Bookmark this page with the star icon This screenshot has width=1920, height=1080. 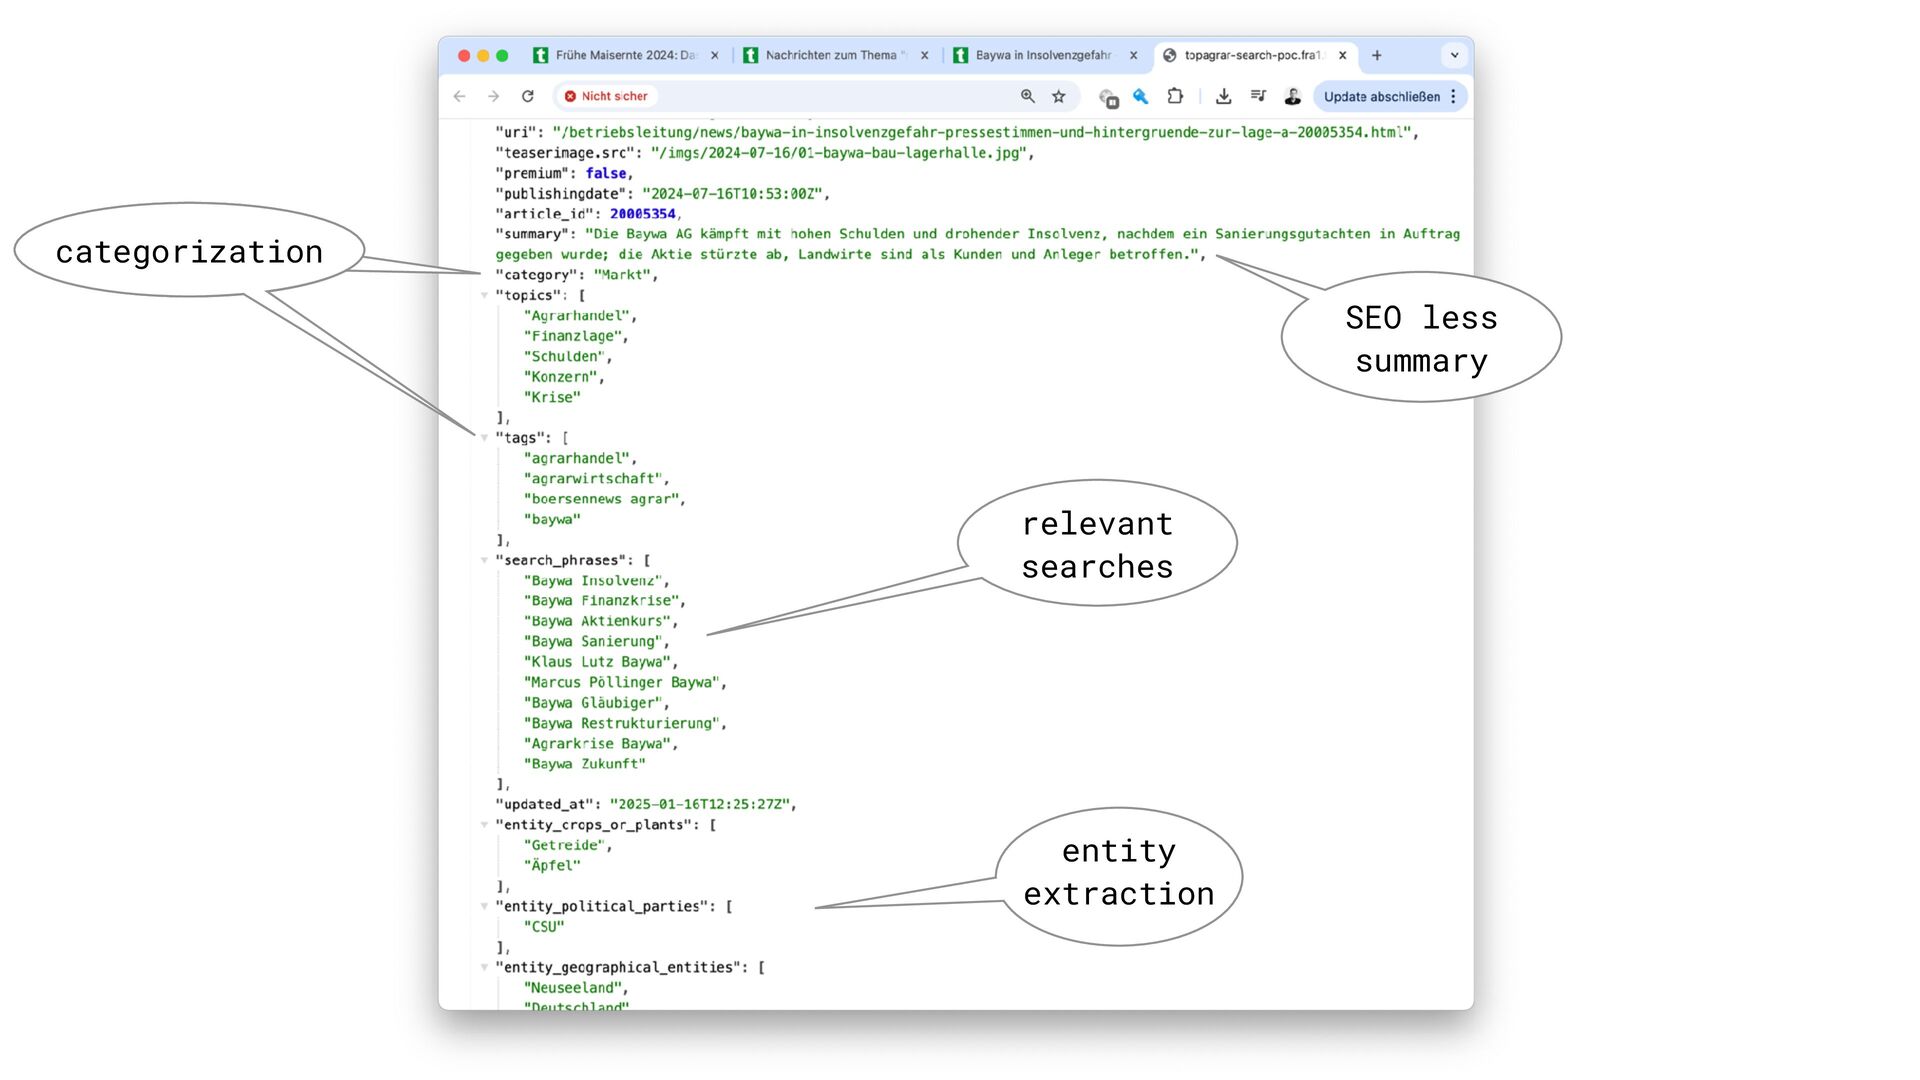click(1059, 96)
